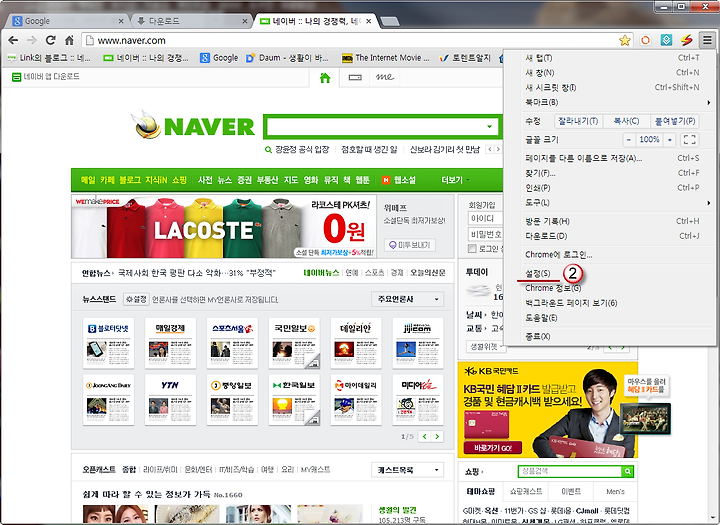Open the 국민일보 newsstand thumbnail
The width and height of the screenshot is (720, 525).
(294, 343)
